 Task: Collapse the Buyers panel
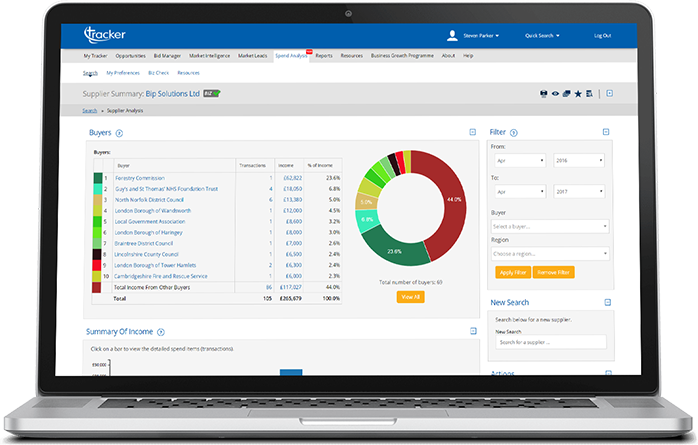pyautogui.click(x=473, y=132)
